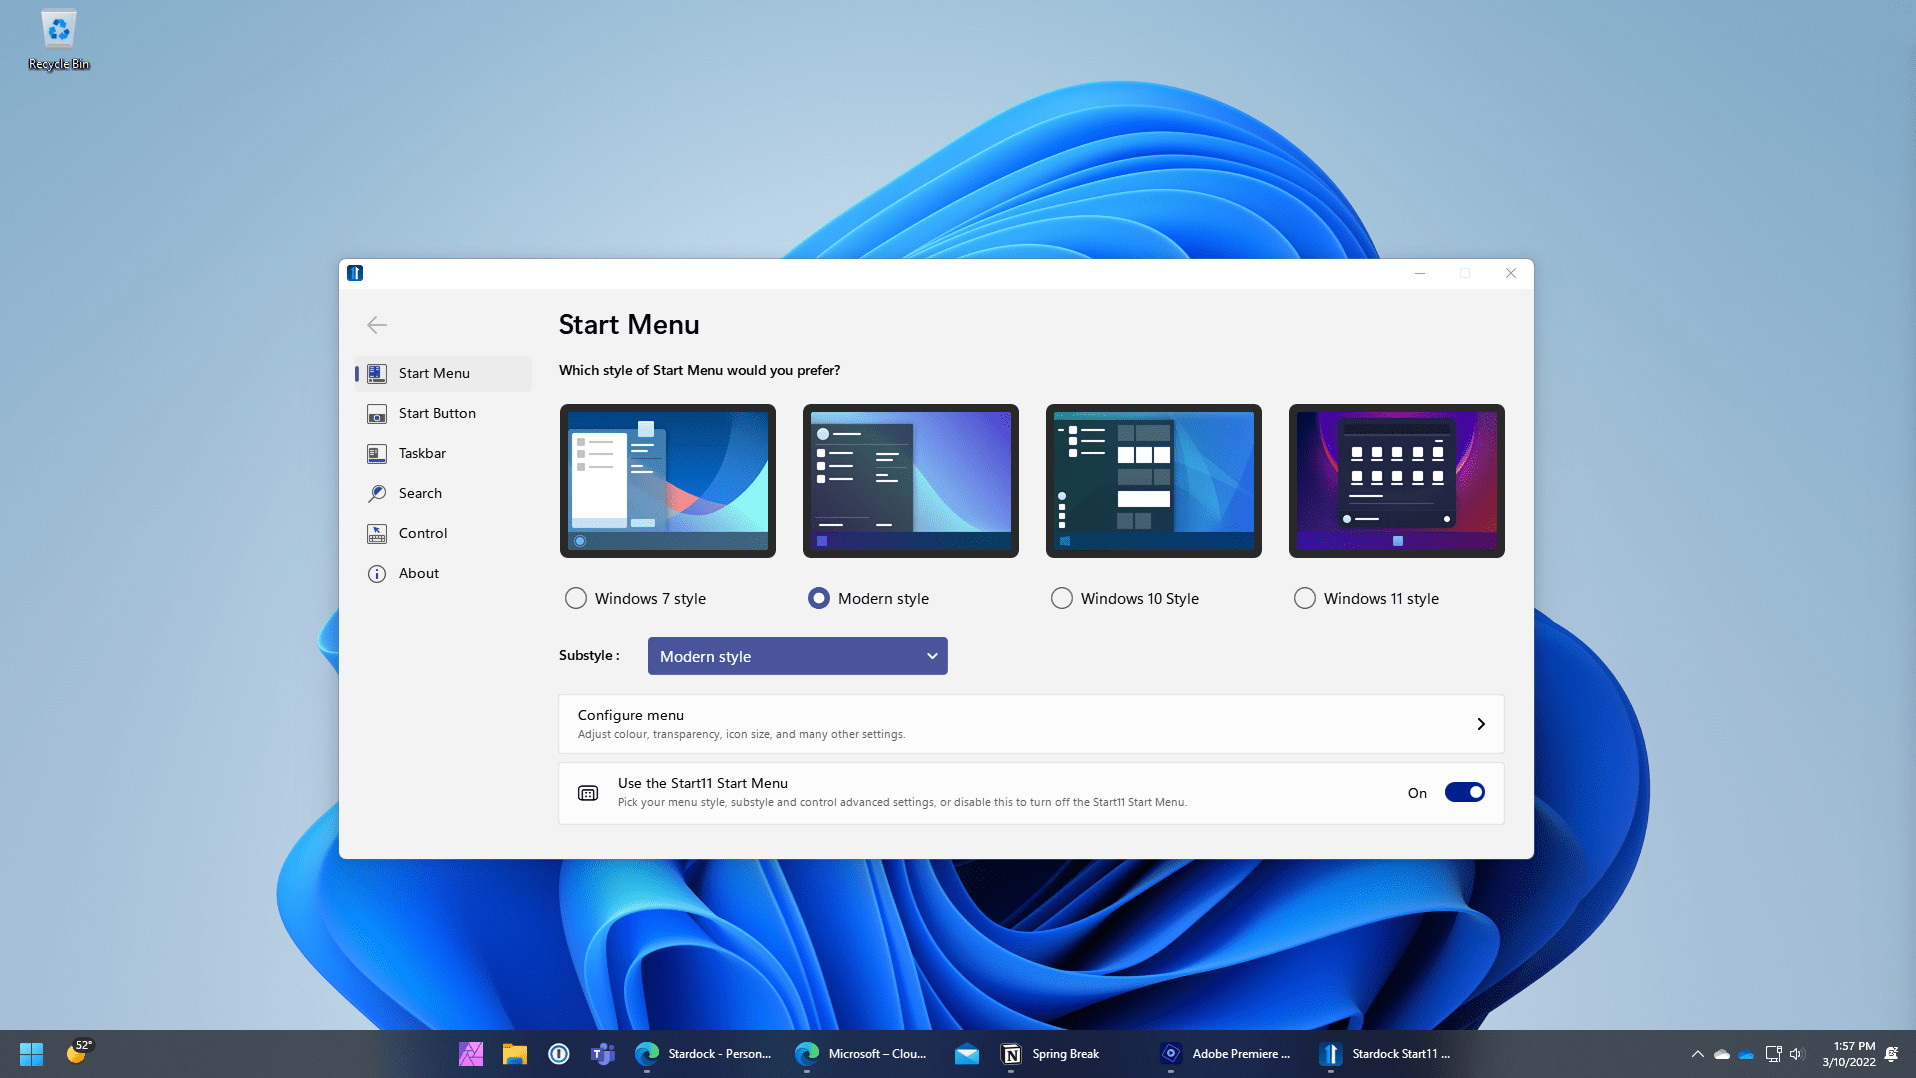Open the Control settings section
This screenshot has width=1916, height=1078.
(422, 533)
